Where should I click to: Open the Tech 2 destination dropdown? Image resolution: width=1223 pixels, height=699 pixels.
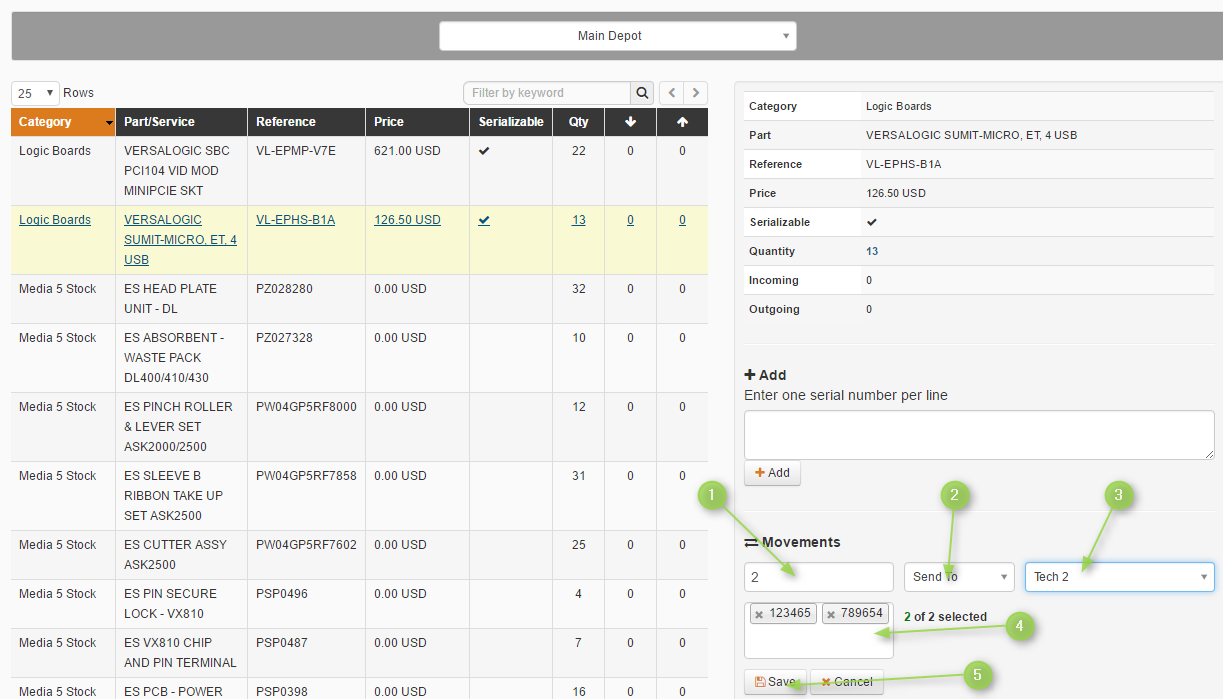pos(1119,577)
